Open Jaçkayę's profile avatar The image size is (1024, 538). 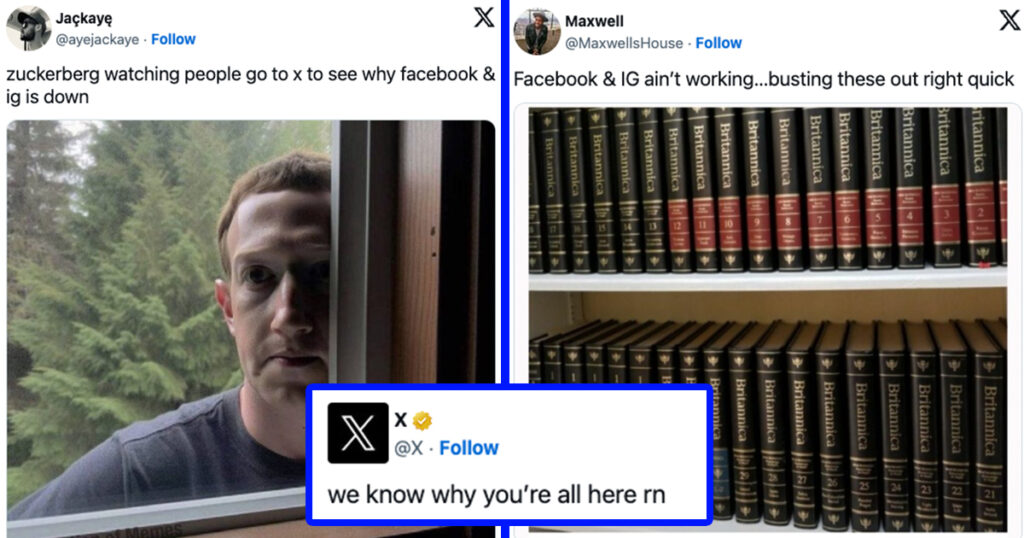[29, 28]
